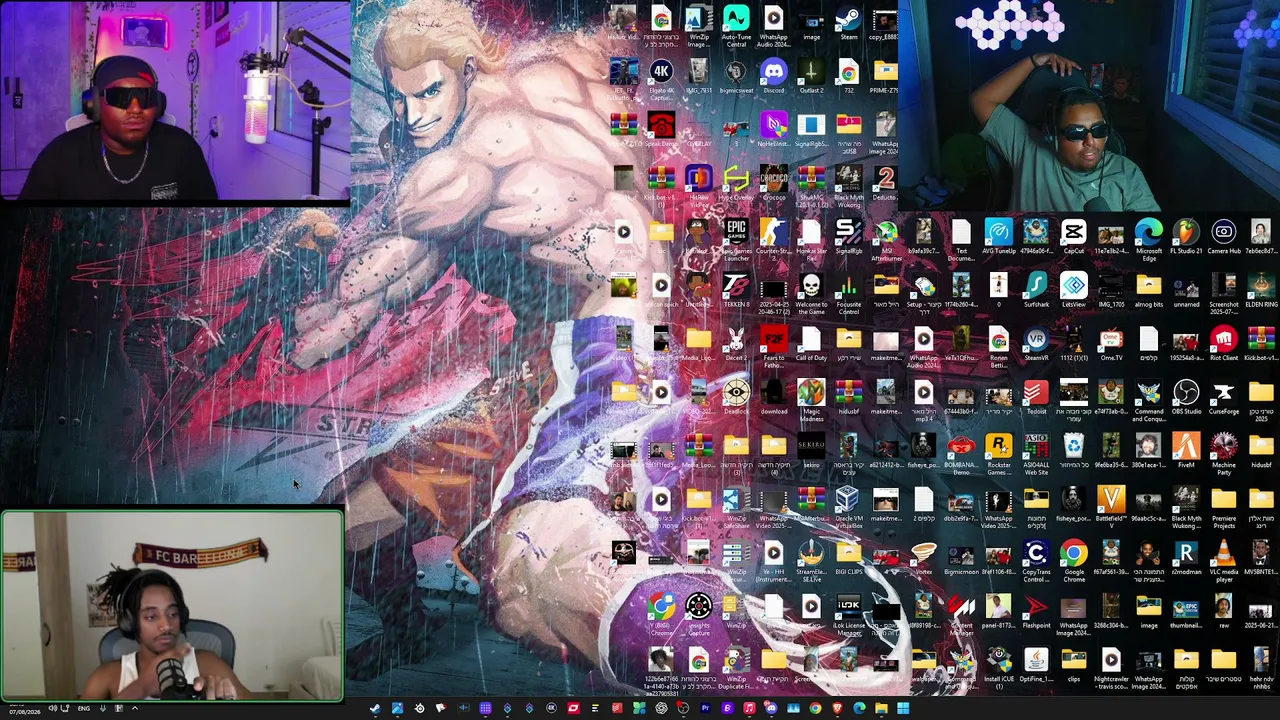Screen dimensions: 1280x720
Task: Launch FL Studio 21 desktop shortcut
Action: 1186,238
